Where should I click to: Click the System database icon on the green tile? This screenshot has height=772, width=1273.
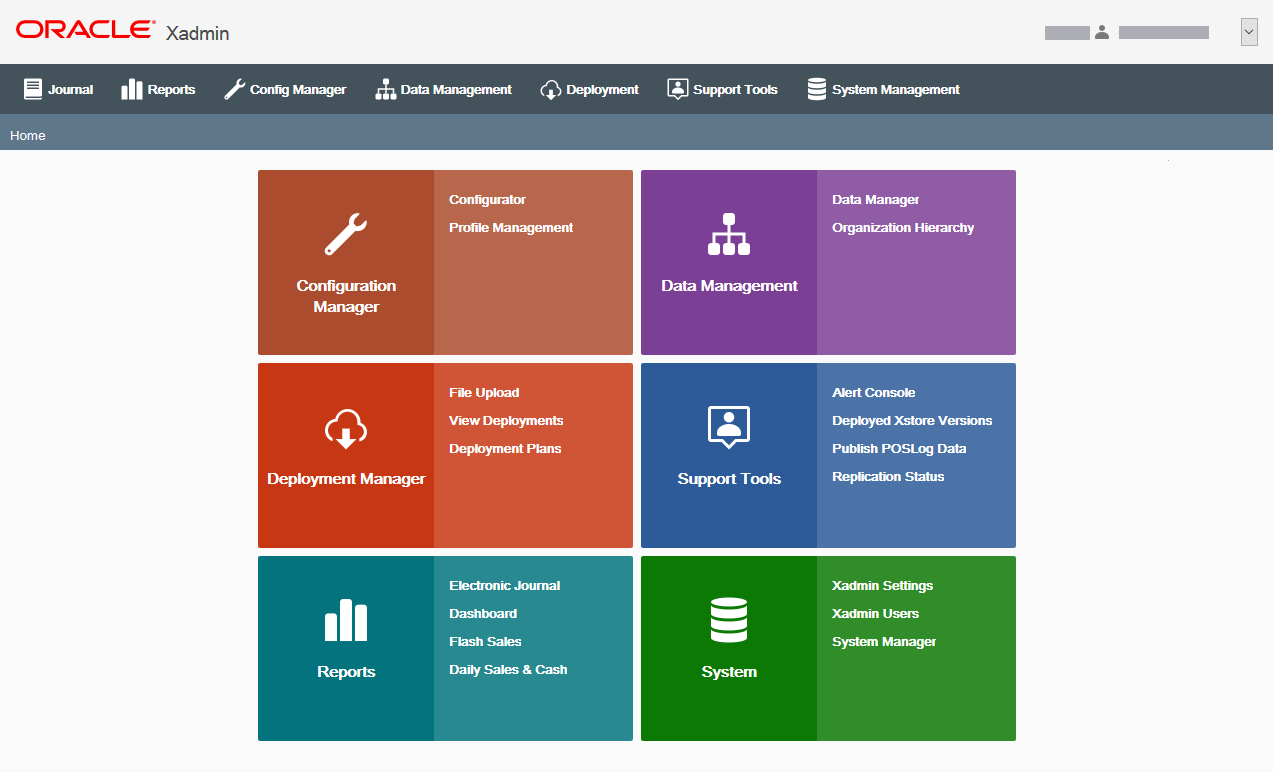(x=728, y=618)
